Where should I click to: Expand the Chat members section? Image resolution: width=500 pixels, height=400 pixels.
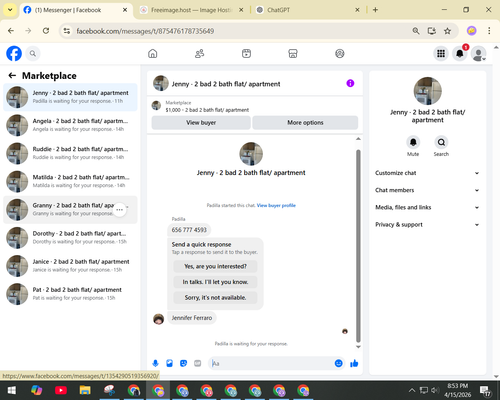(427, 190)
